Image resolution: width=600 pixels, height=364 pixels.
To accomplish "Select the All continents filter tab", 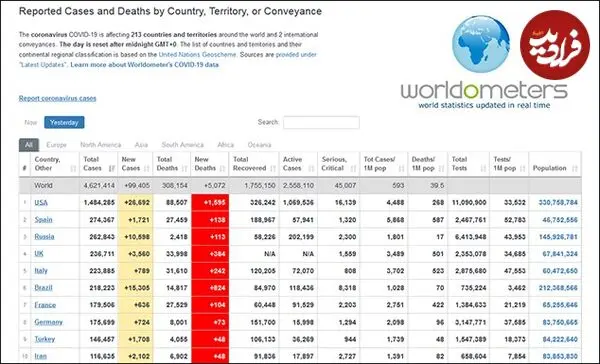I will coord(29,145).
